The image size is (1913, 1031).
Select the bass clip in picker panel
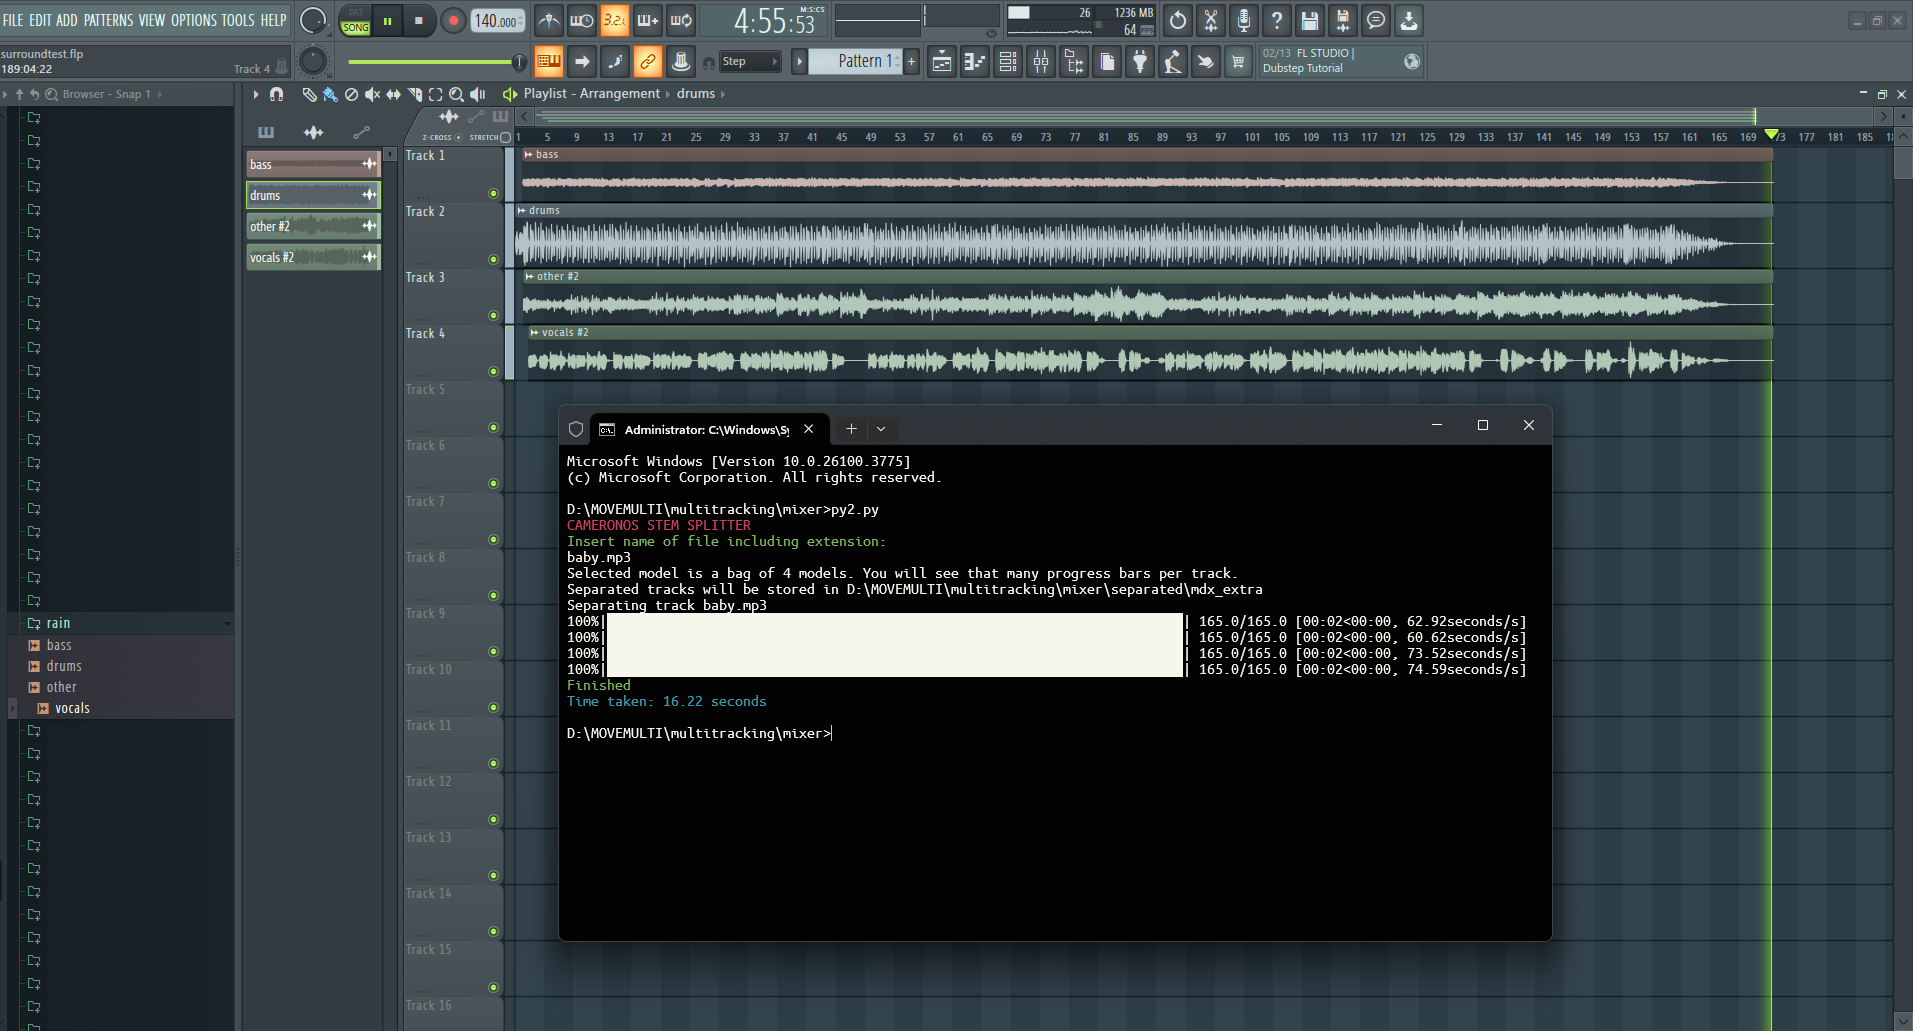click(313, 164)
